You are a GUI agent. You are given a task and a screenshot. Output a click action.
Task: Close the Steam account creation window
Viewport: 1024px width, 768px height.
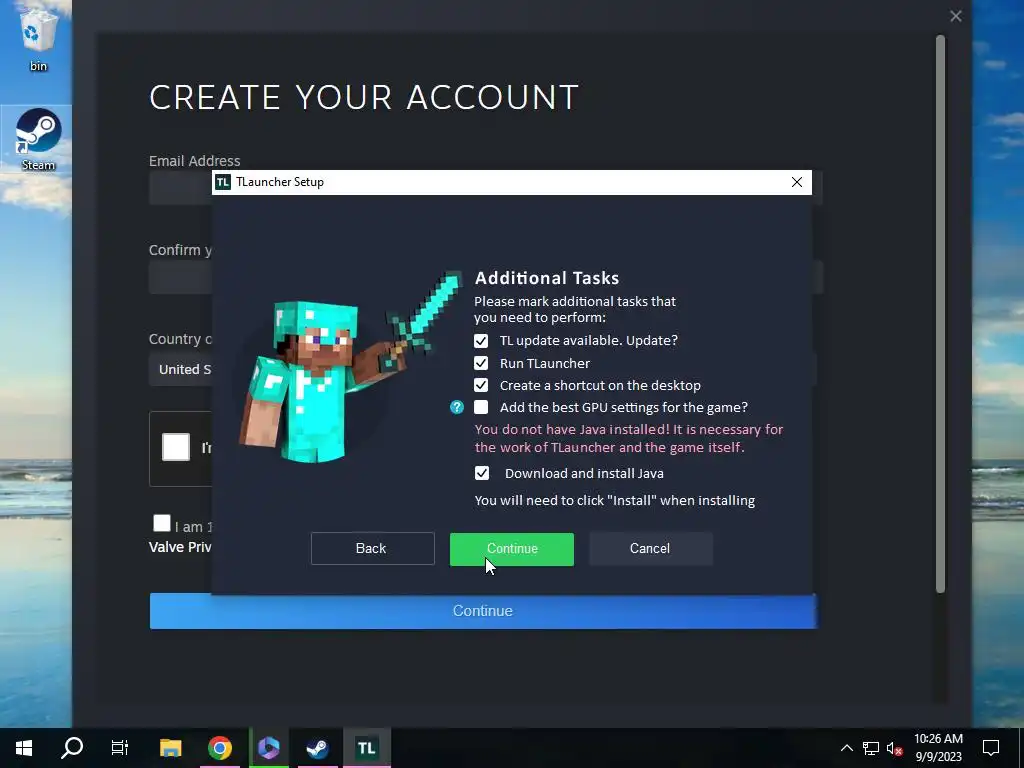[x=955, y=16]
